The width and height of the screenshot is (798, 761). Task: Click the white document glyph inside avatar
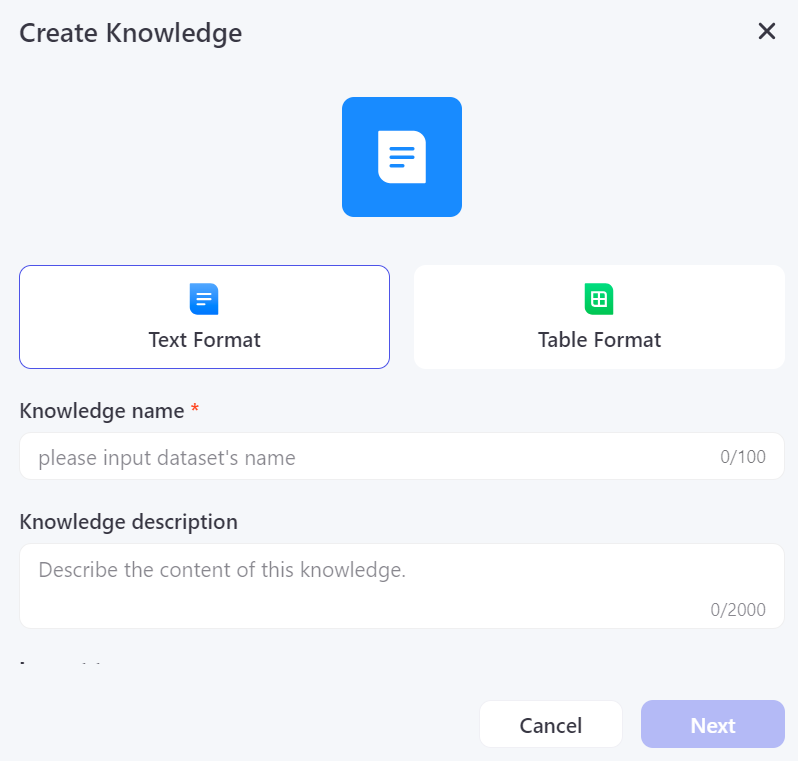[402, 157]
